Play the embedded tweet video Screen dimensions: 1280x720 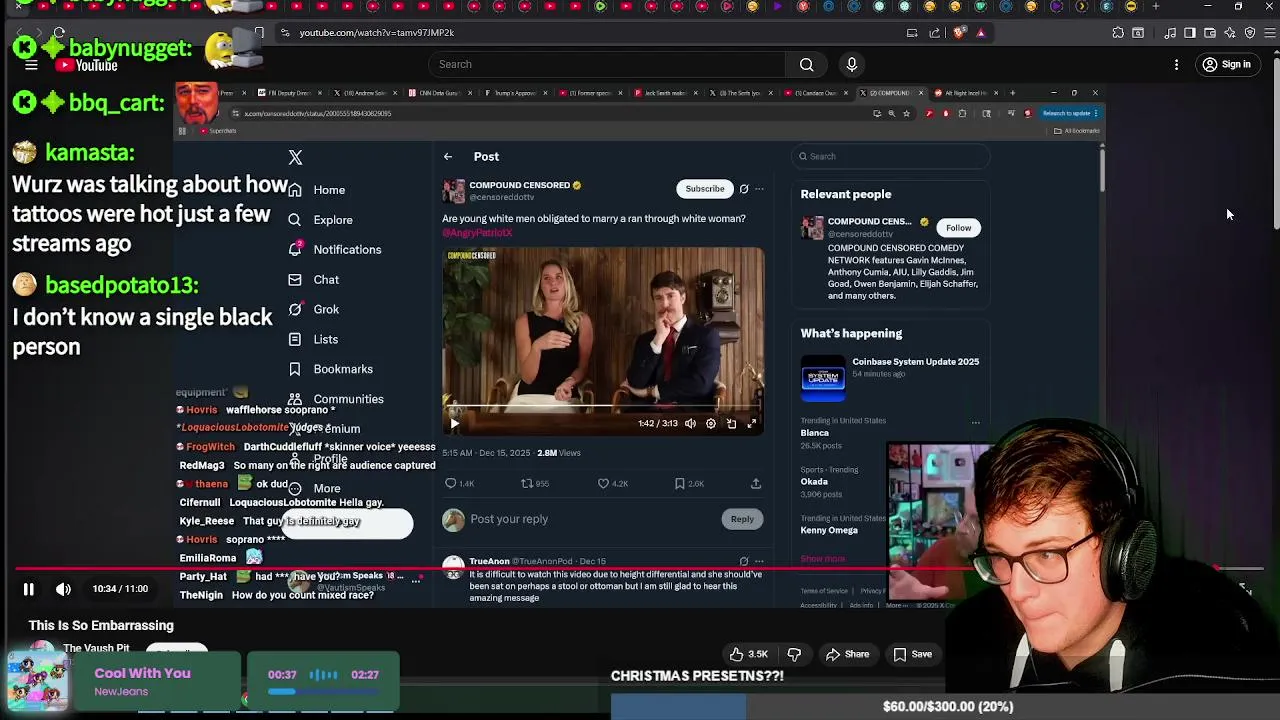click(x=454, y=423)
